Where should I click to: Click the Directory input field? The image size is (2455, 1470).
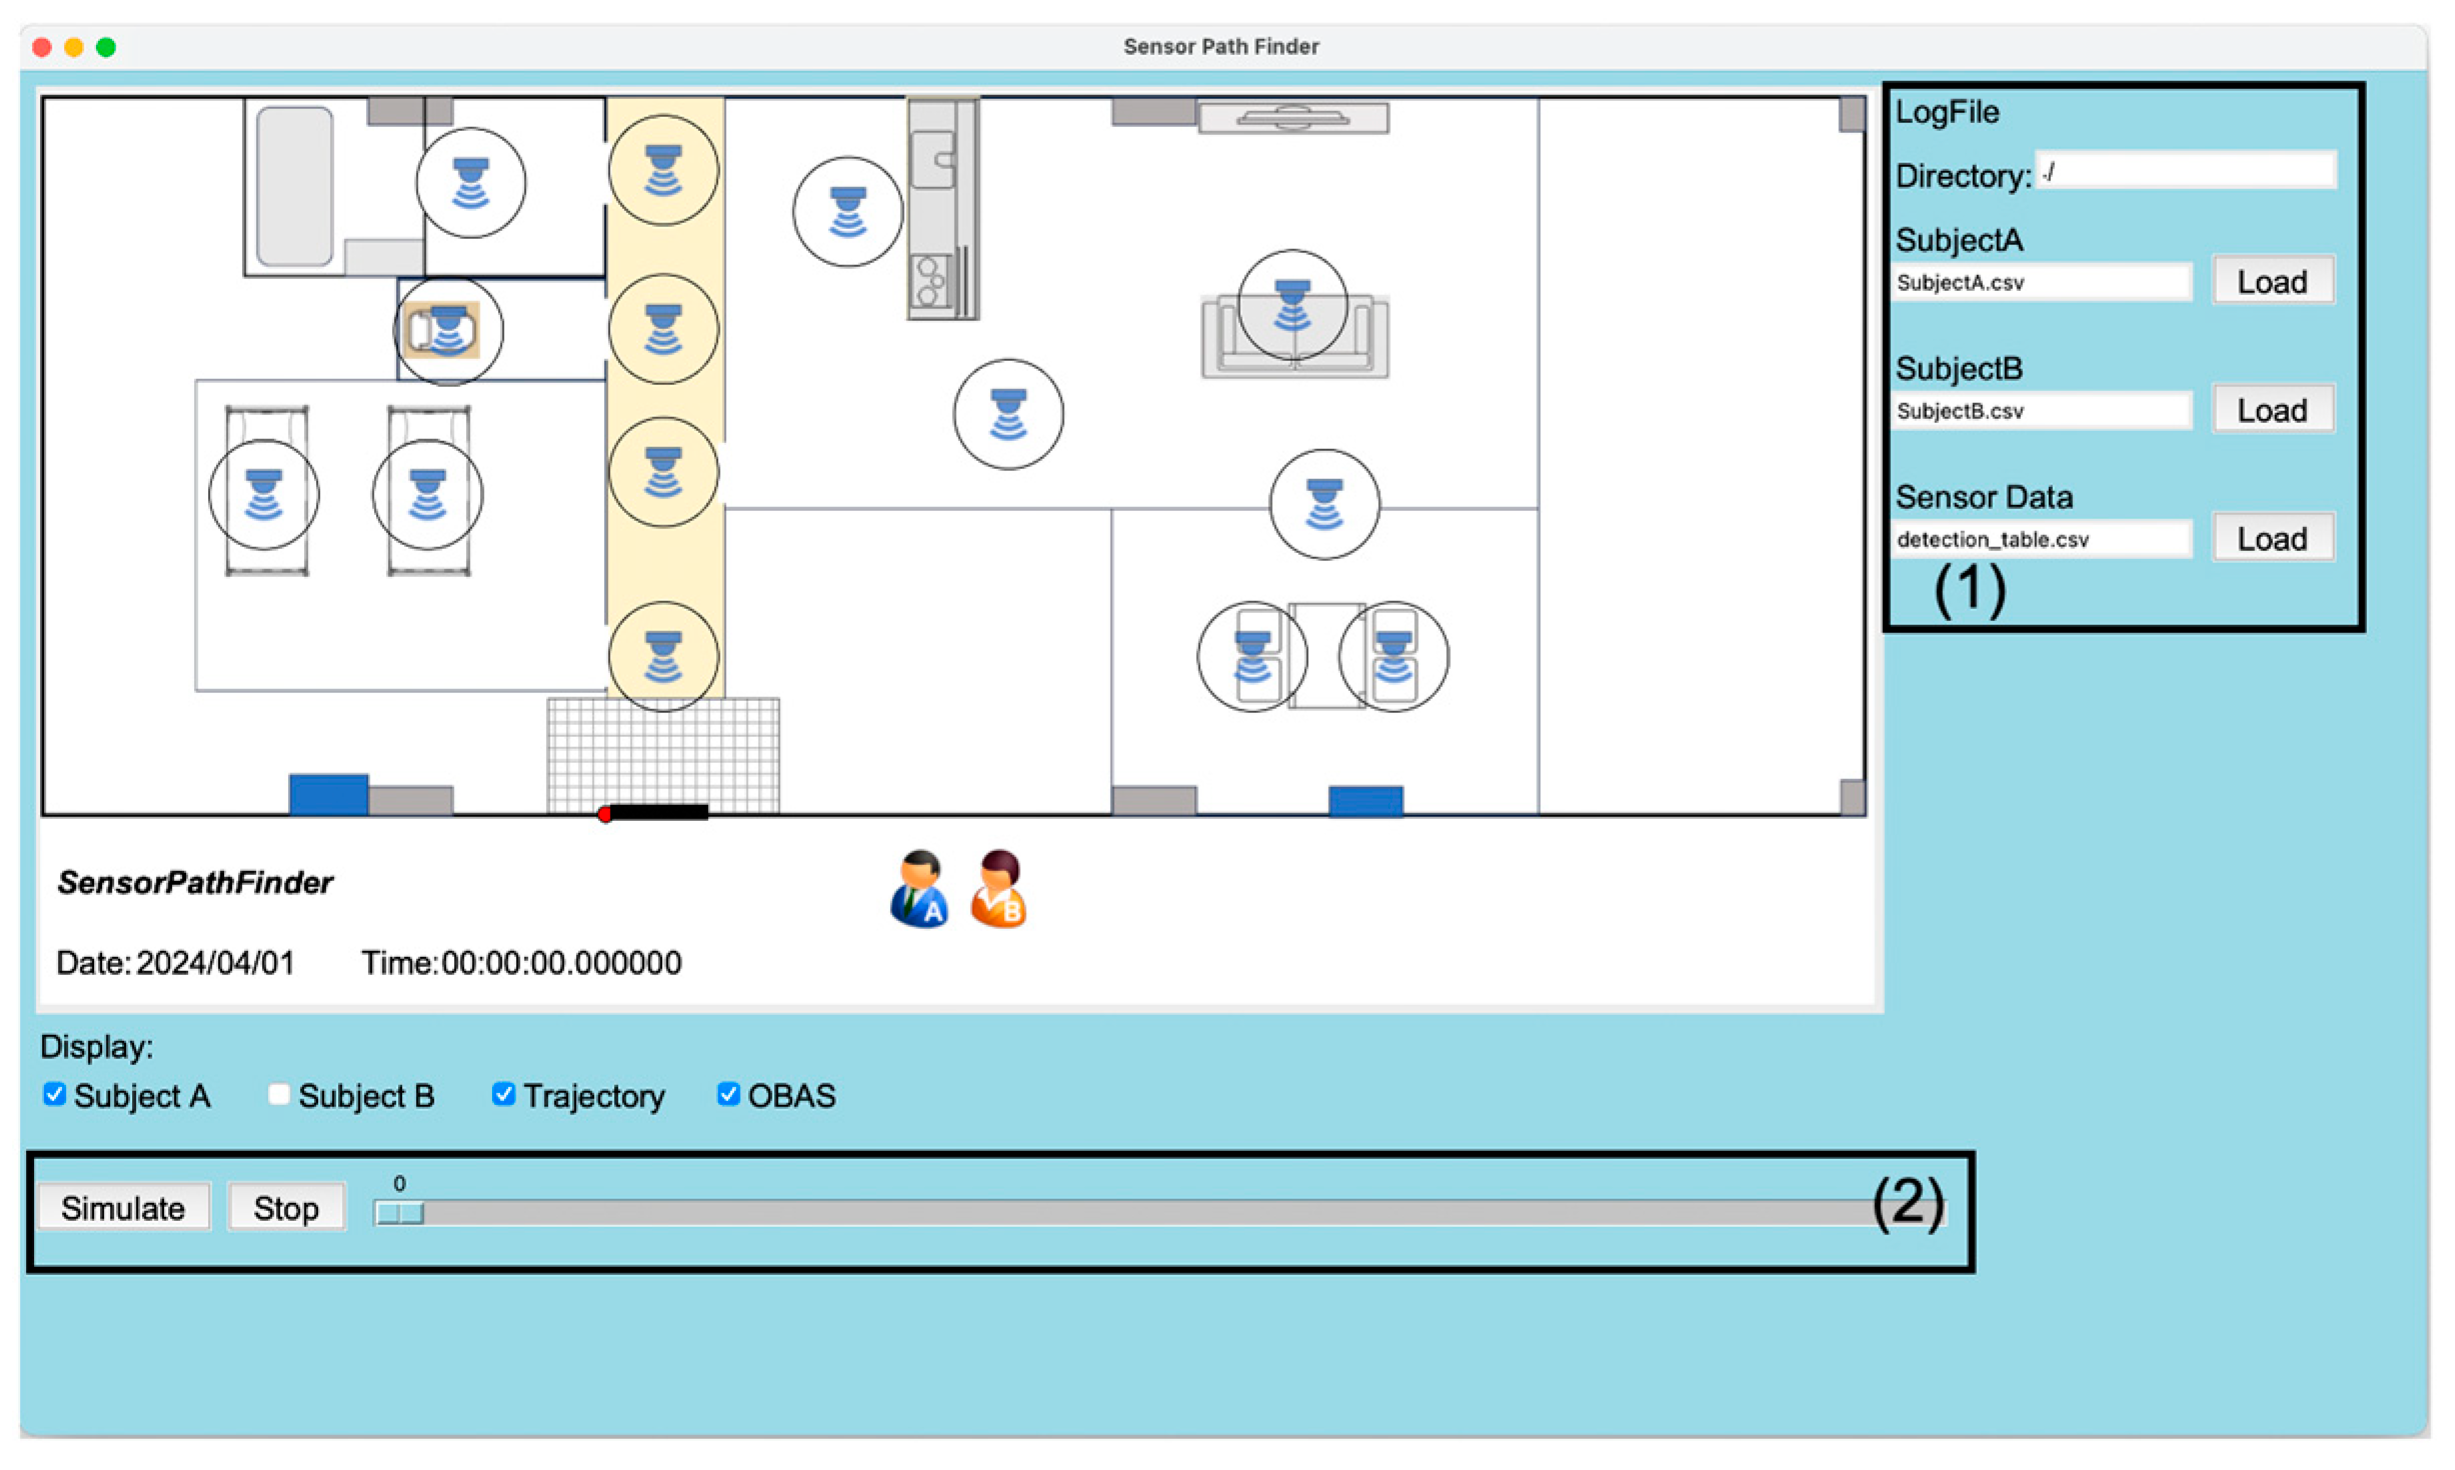(2186, 172)
